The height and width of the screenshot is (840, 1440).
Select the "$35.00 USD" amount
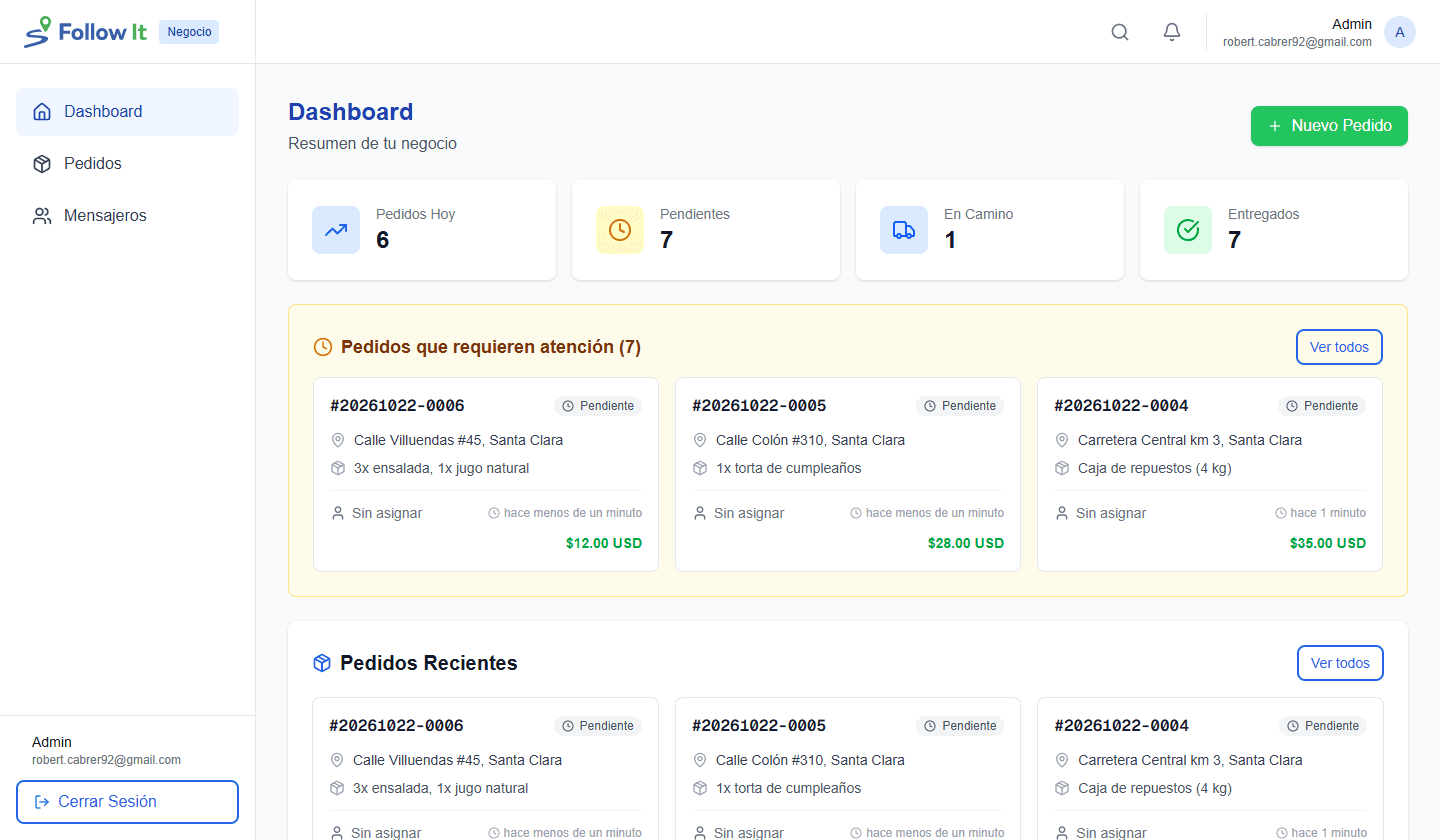click(1328, 543)
